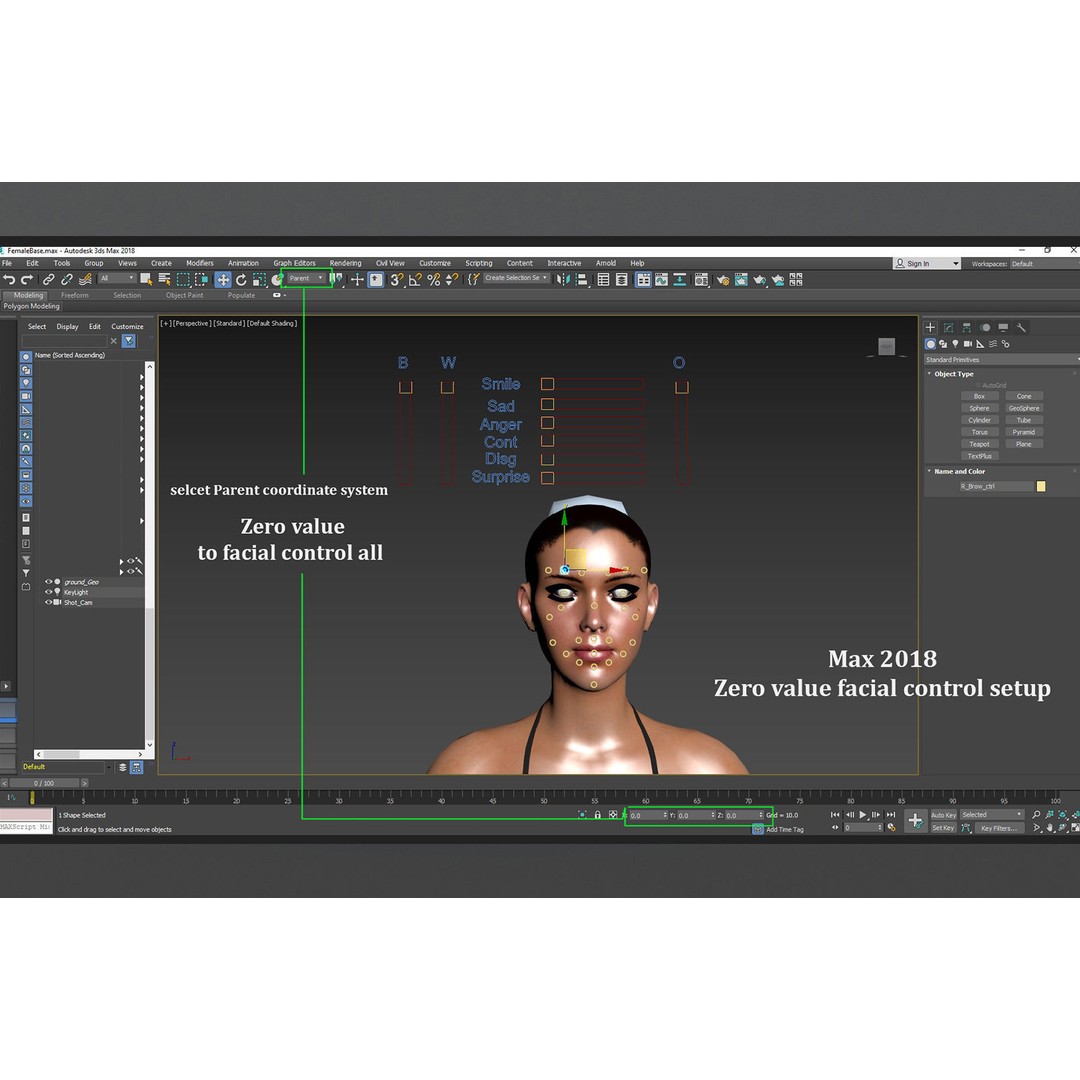Image resolution: width=1080 pixels, height=1080 pixels.
Task: Toggle the Angle Snap icon
Action: (415, 280)
